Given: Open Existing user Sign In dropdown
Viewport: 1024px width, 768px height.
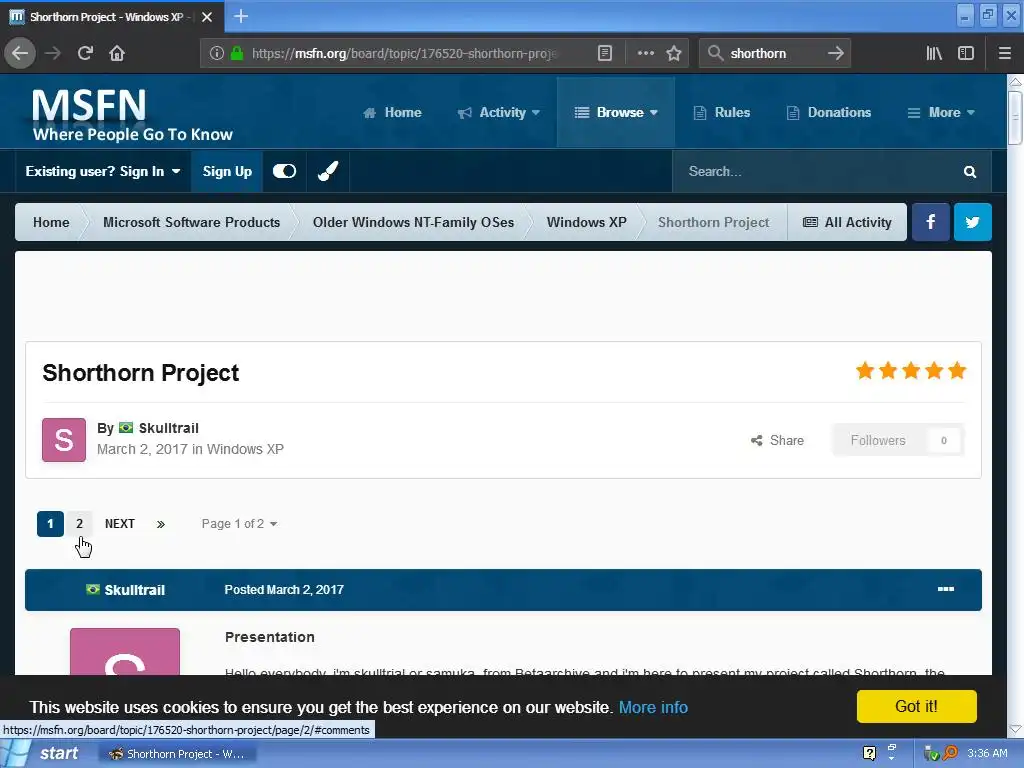Looking at the screenshot, I should [103, 171].
